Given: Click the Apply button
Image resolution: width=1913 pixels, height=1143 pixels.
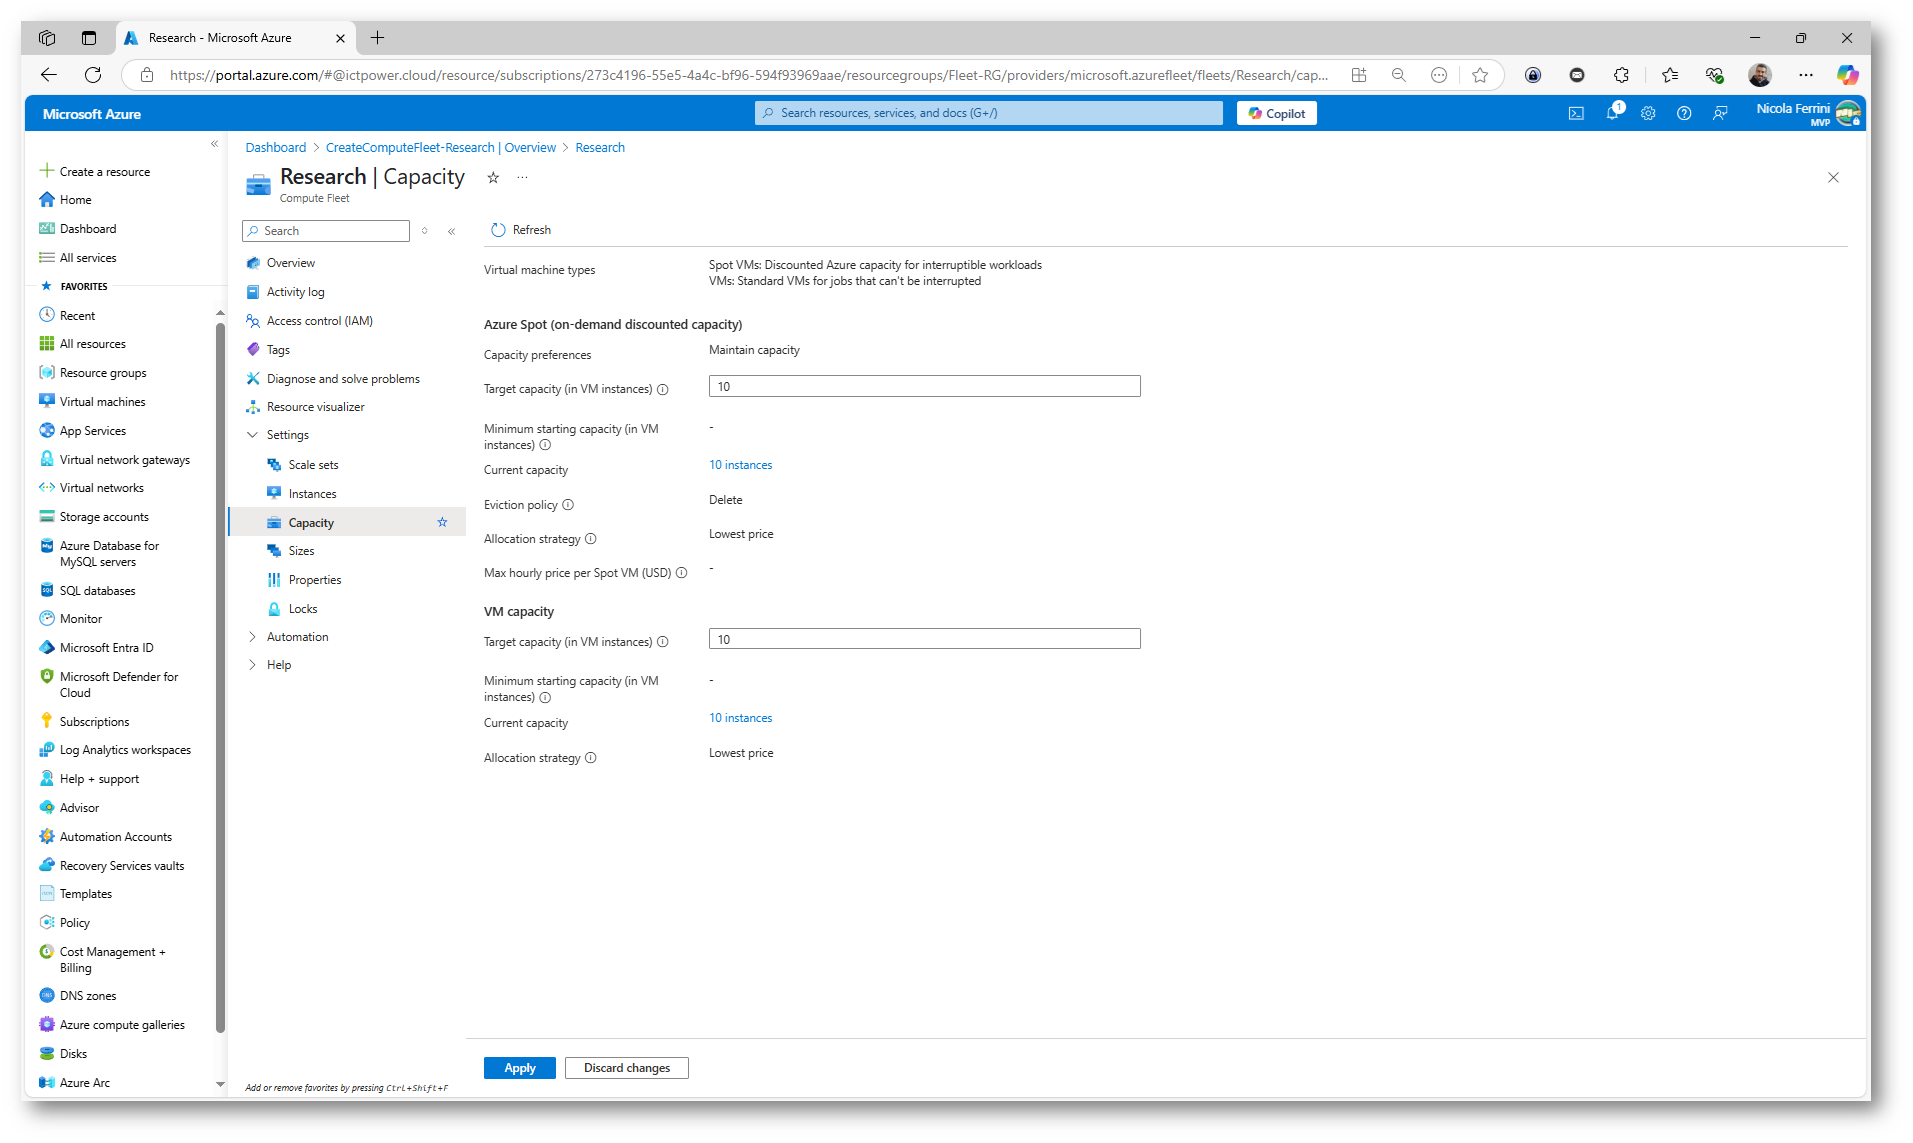Looking at the screenshot, I should (520, 1068).
